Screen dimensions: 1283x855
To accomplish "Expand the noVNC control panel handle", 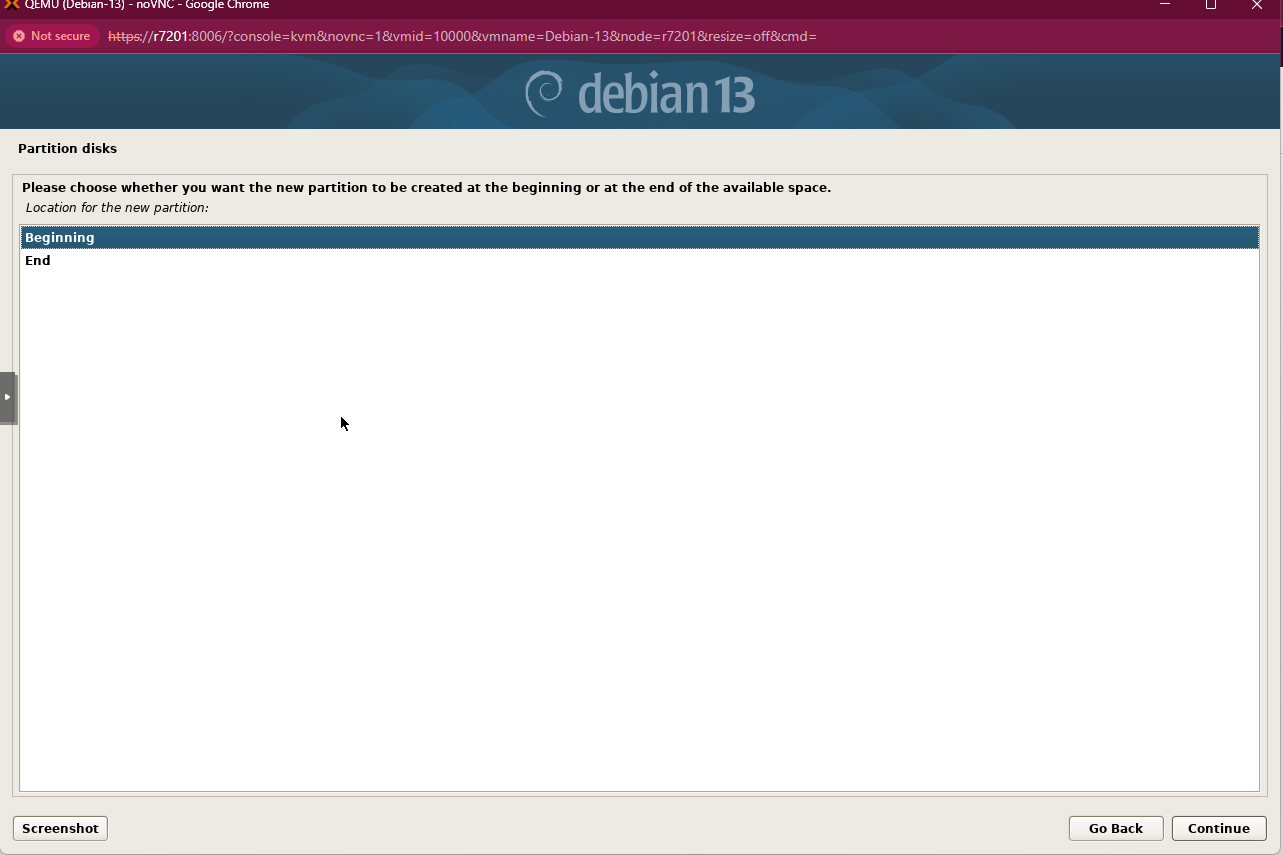I will pos(8,397).
